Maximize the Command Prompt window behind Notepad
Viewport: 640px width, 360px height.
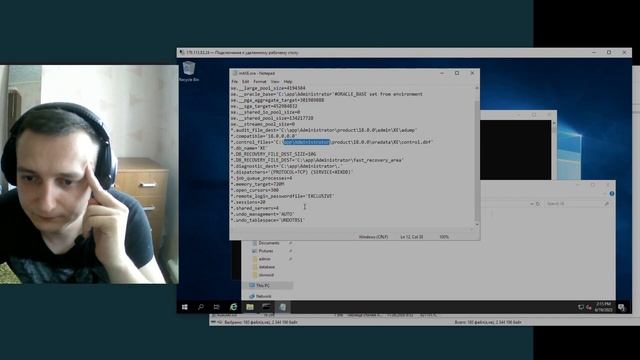534,115
